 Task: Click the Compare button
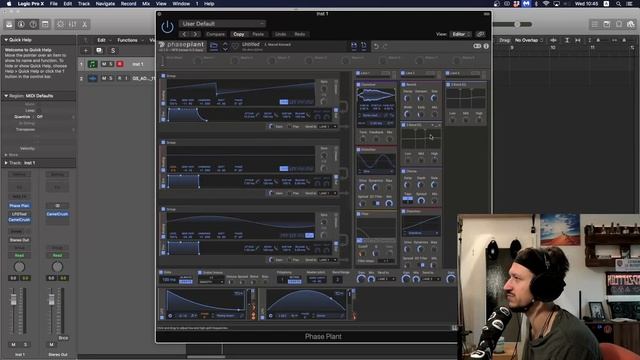click(216, 34)
